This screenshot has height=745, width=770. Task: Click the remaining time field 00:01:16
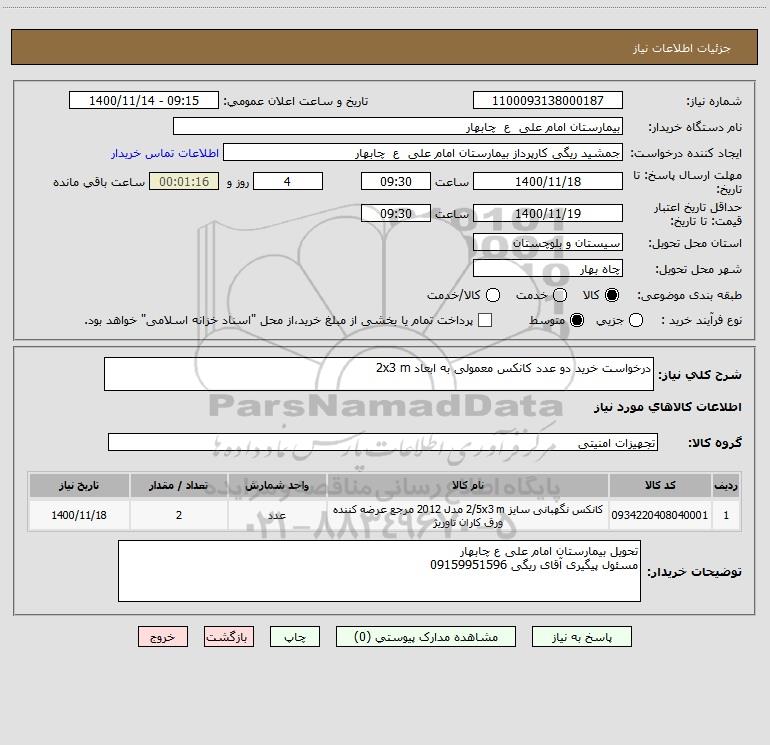(184, 181)
